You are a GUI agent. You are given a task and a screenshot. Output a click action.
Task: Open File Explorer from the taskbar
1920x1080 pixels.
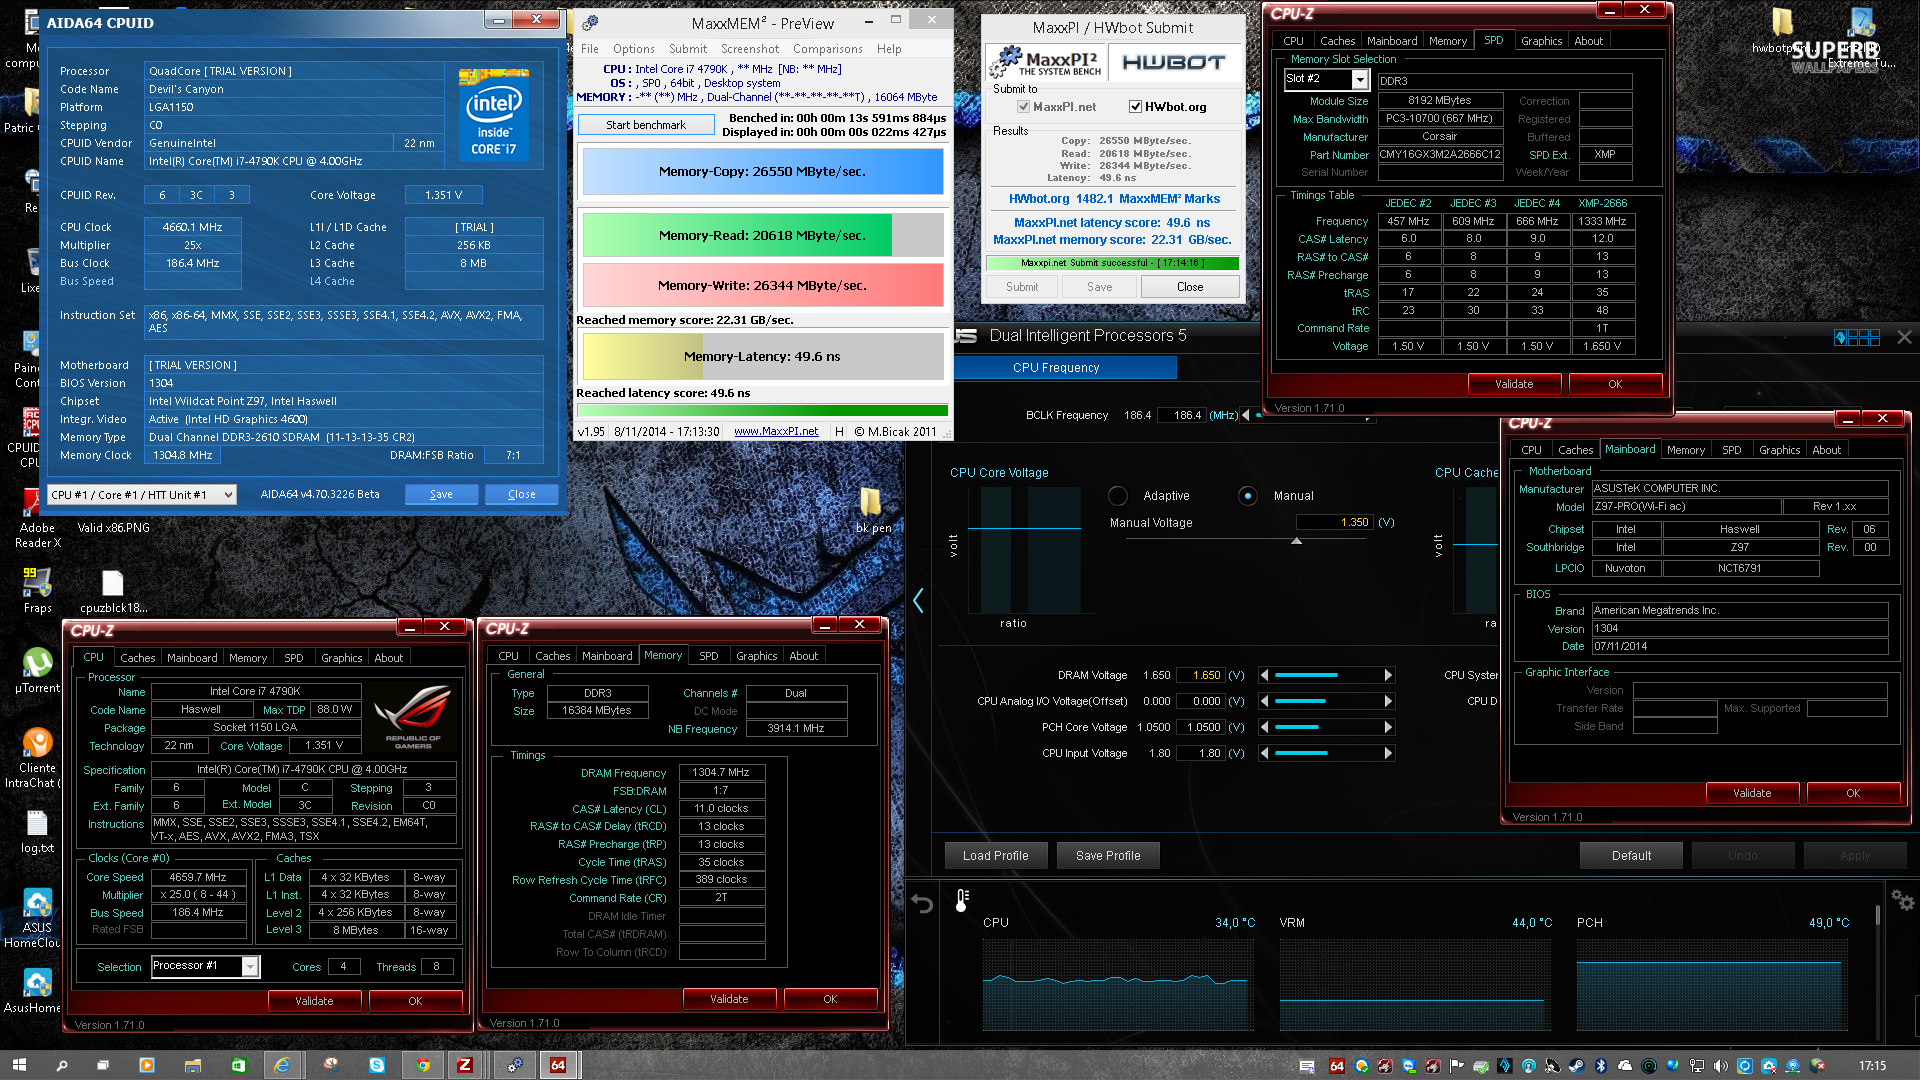click(193, 1065)
